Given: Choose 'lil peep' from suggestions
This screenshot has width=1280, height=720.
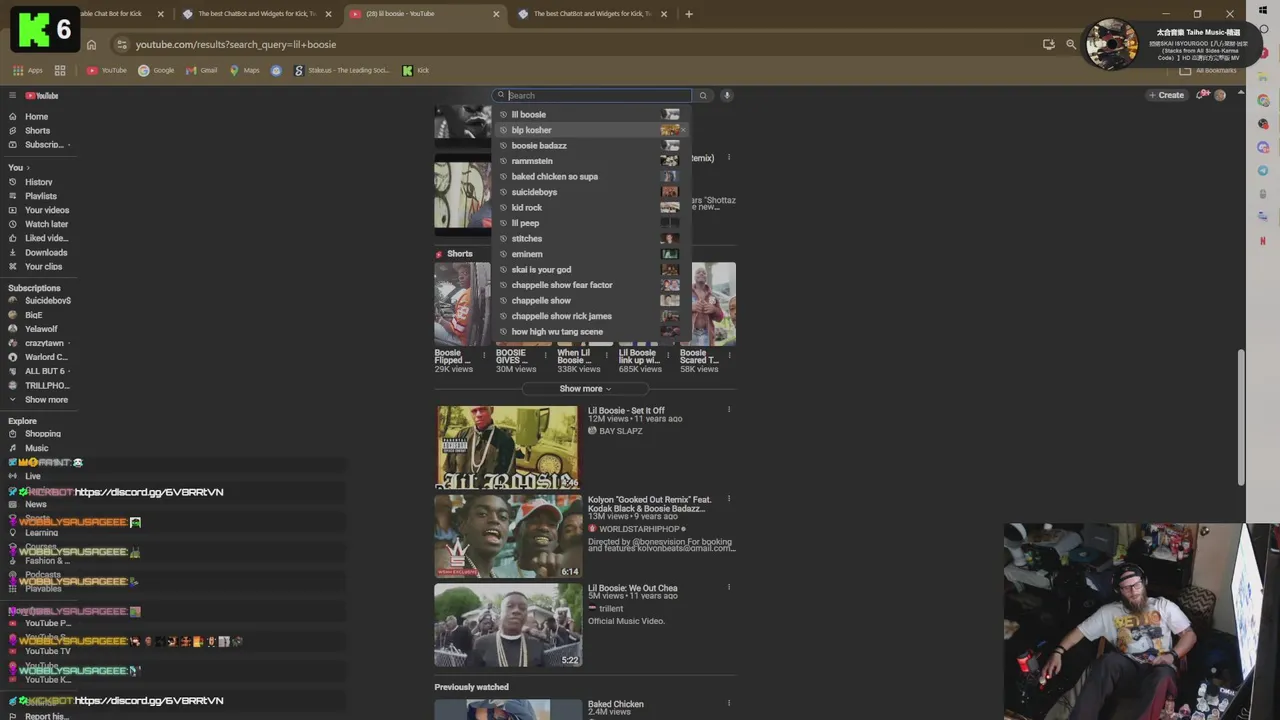Looking at the screenshot, I should point(590,223).
